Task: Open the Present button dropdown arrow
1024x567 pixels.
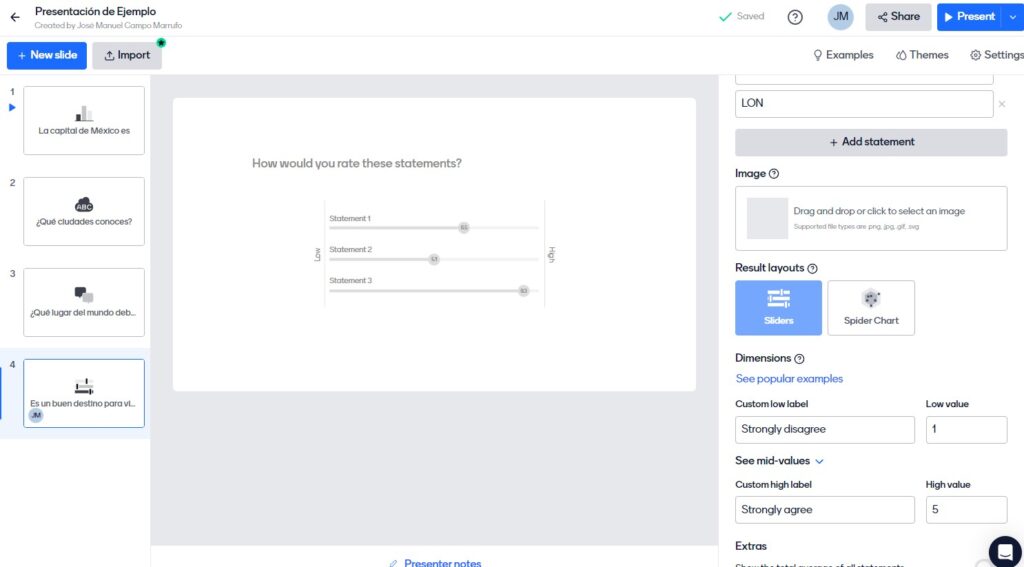Action: coord(1012,17)
